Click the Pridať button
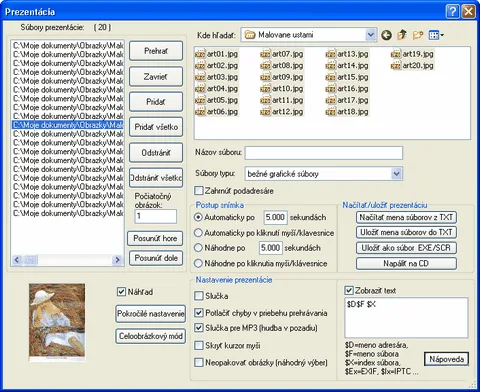 click(x=156, y=102)
